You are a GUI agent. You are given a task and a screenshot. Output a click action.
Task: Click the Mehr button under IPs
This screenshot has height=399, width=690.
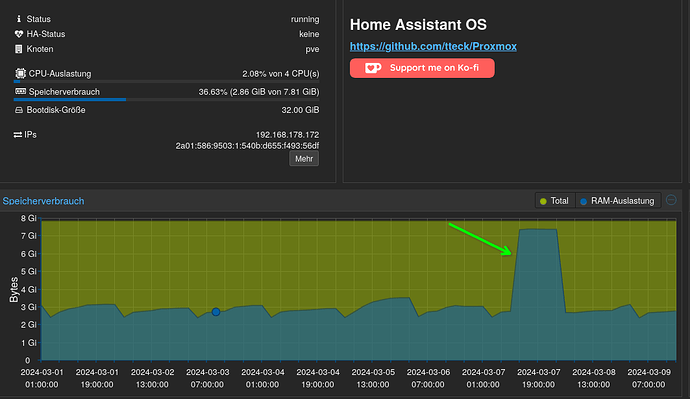[x=304, y=159]
